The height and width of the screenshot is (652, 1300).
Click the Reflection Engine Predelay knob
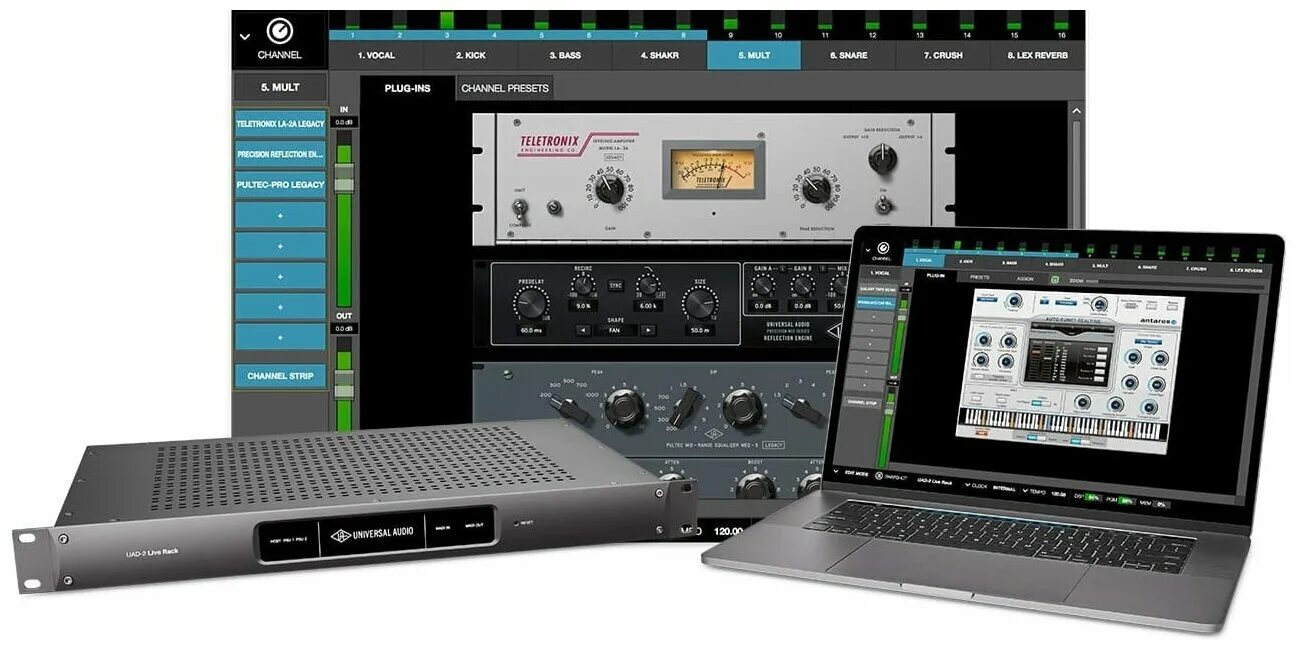(x=531, y=302)
